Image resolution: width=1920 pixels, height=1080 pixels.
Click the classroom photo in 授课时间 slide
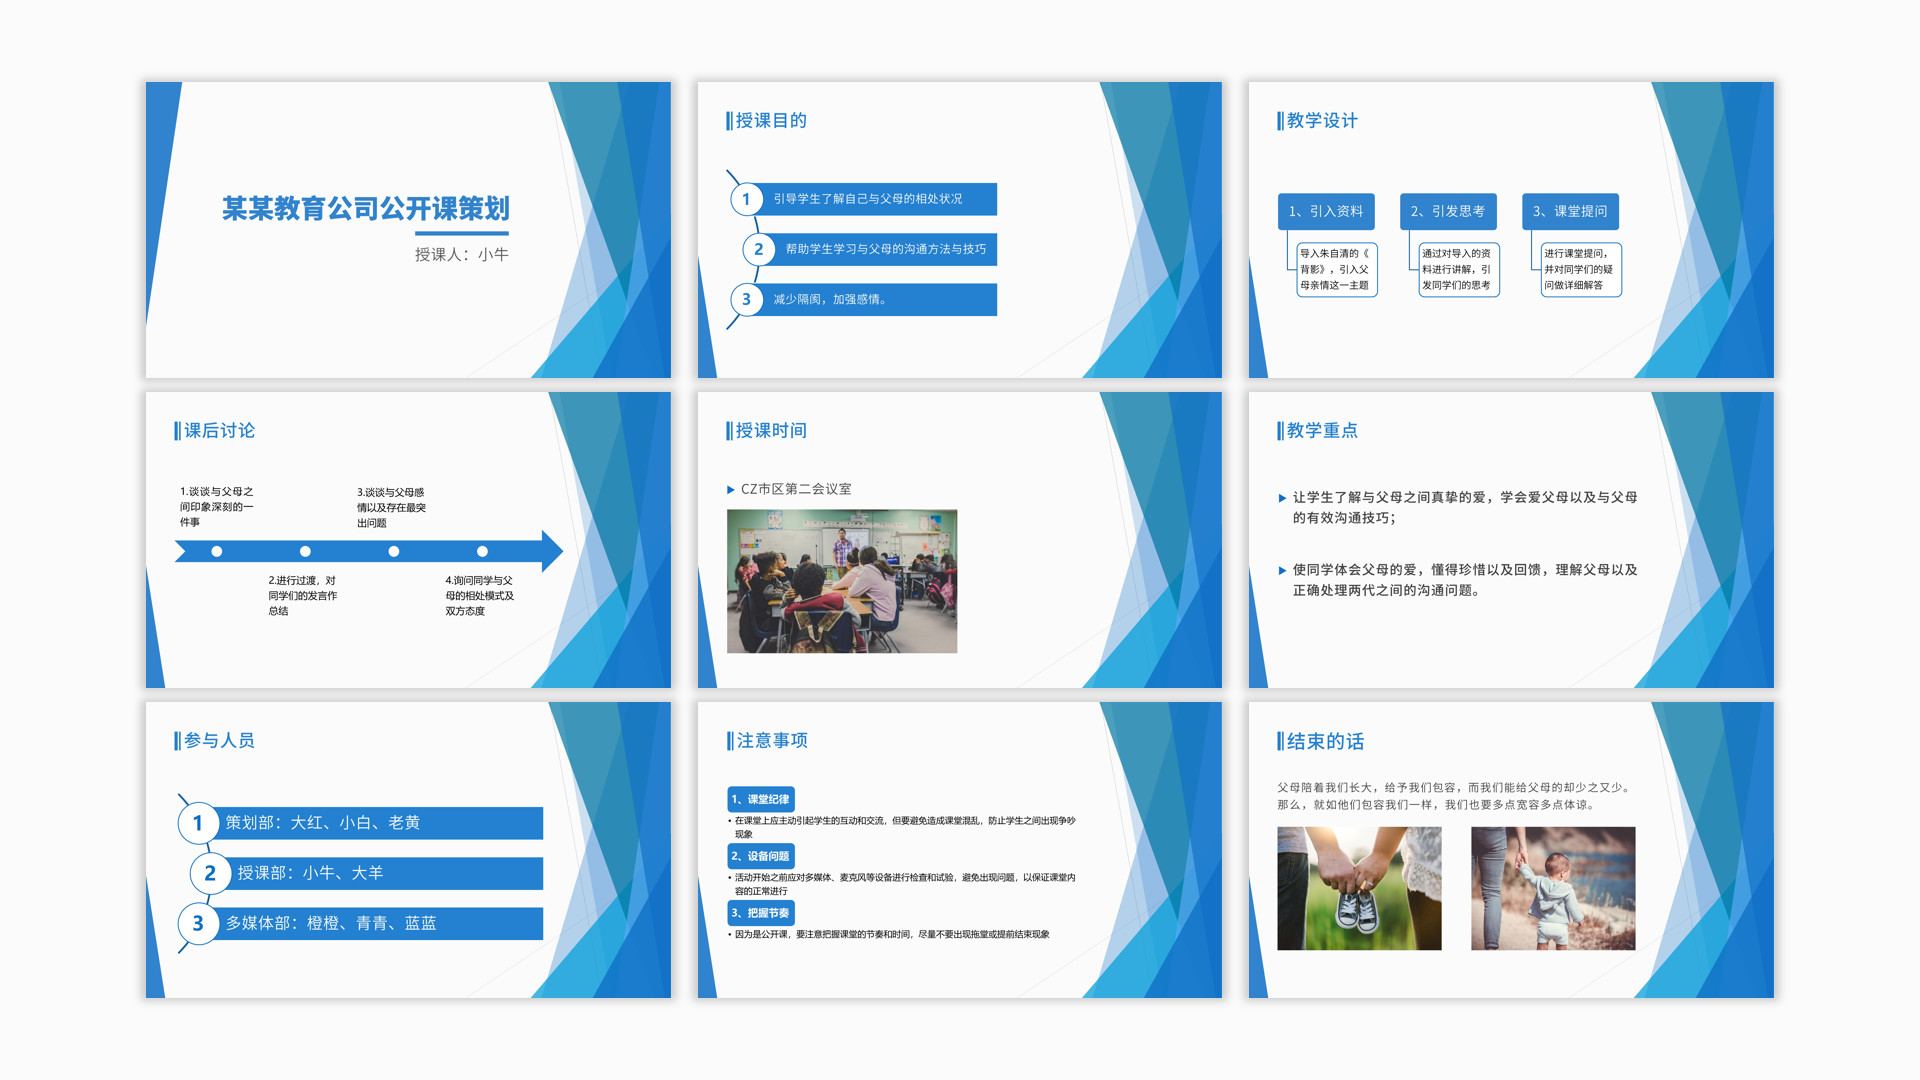pos(841,581)
